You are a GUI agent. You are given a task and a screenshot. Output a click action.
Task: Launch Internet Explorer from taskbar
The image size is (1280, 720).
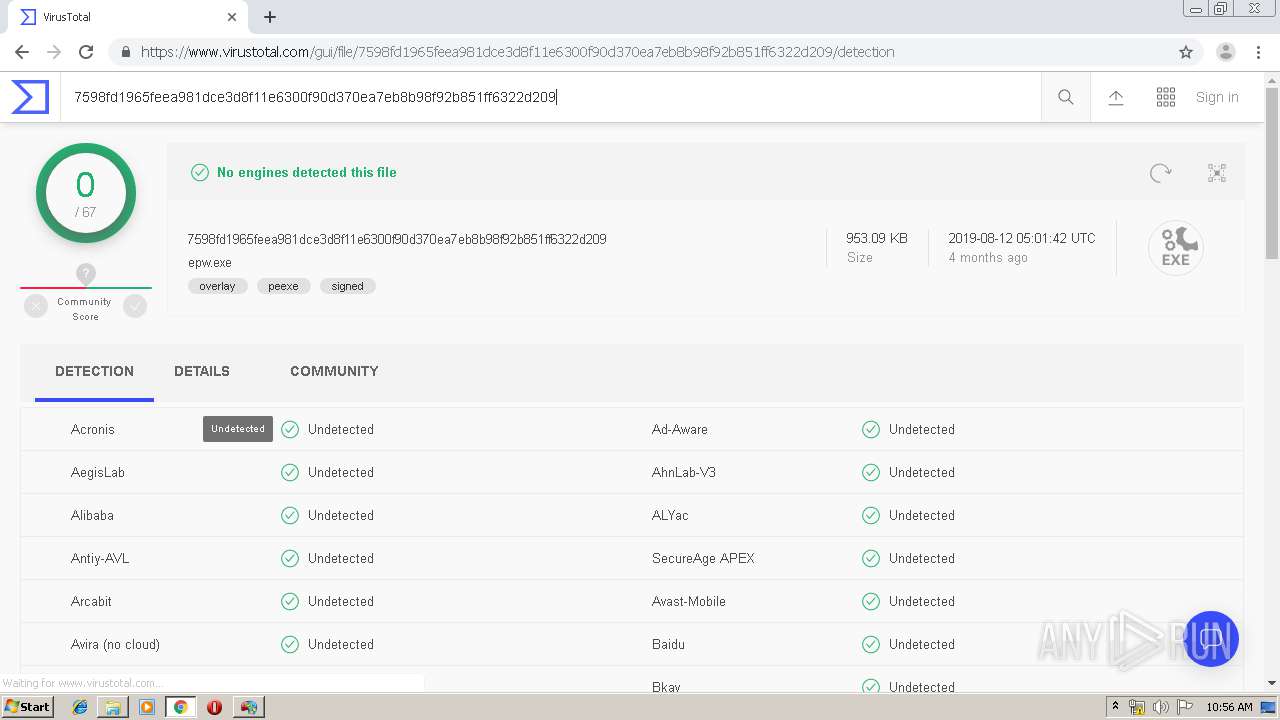point(80,707)
